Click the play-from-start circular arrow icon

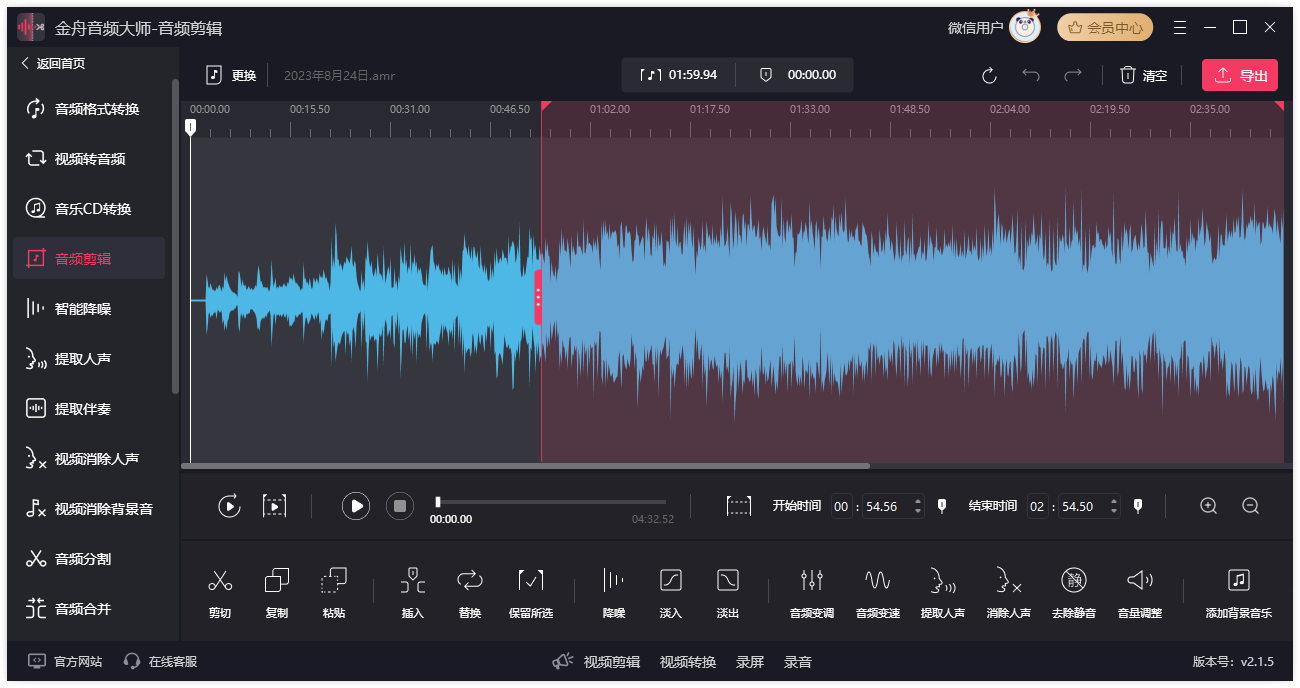[x=229, y=506]
